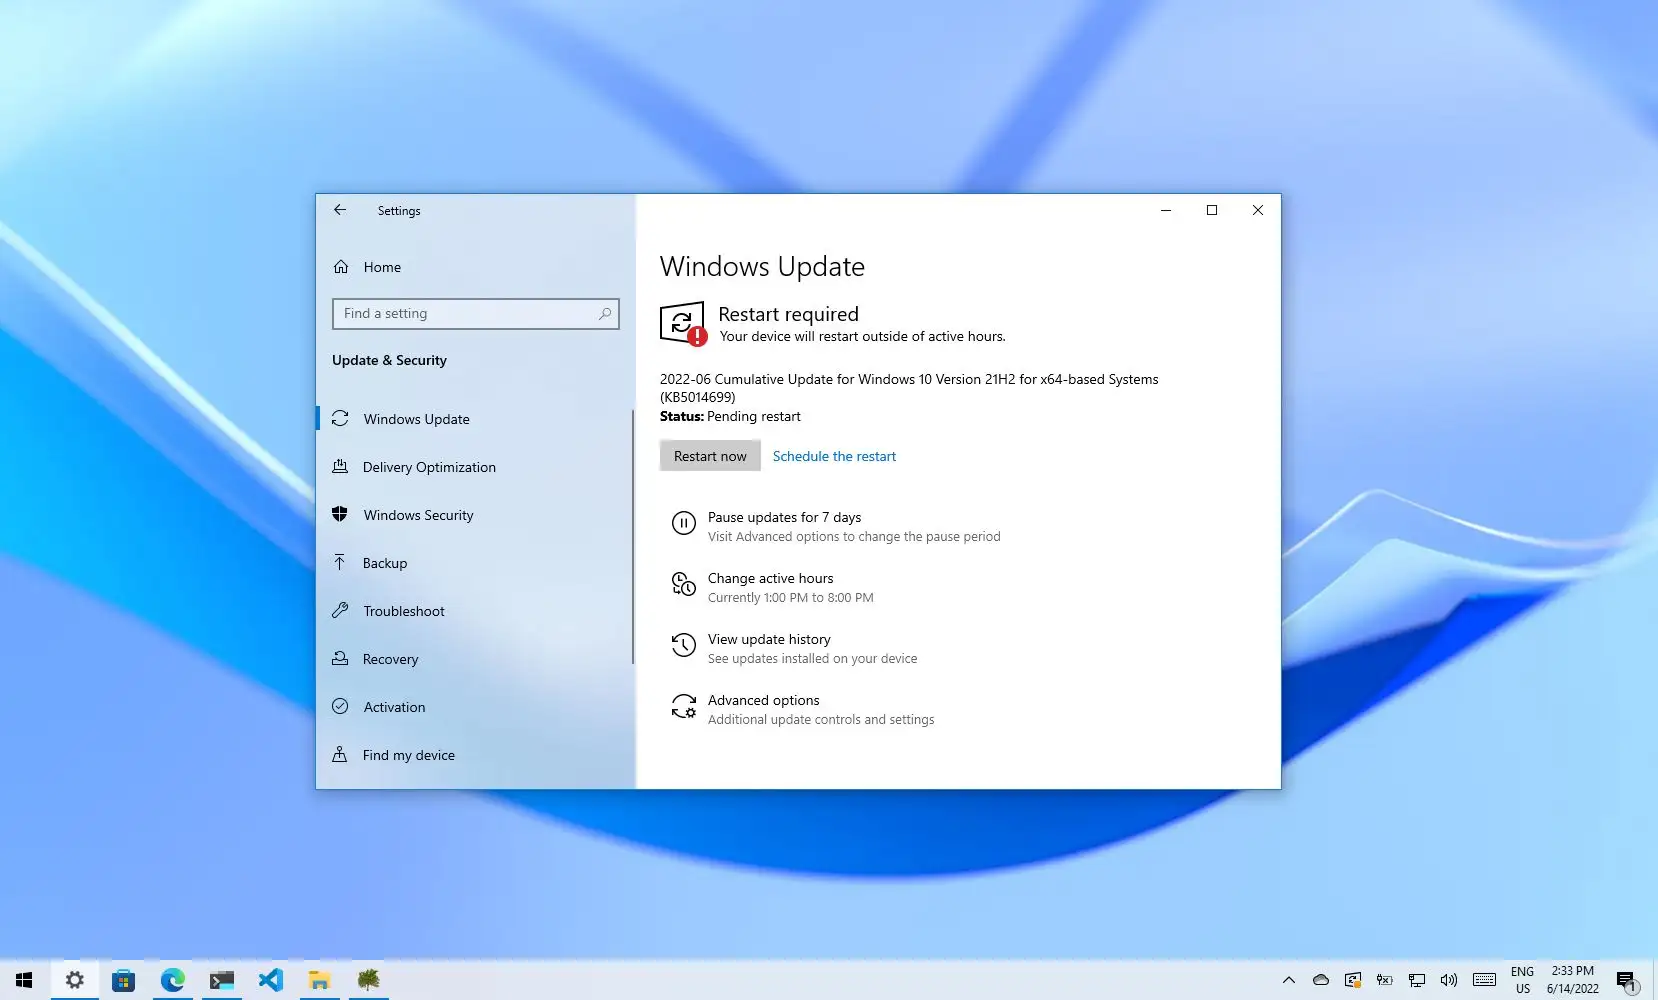
Task: Close the Settings window
Action: [1258, 210]
